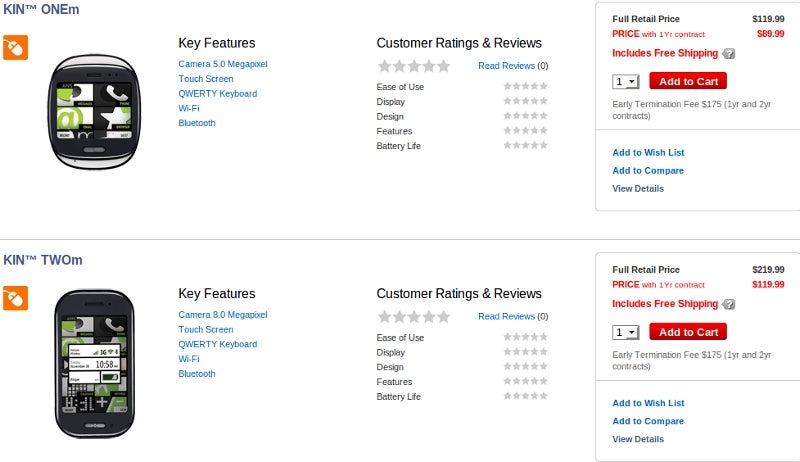Open the free shipping help icon for KIN ONEm

(729, 54)
